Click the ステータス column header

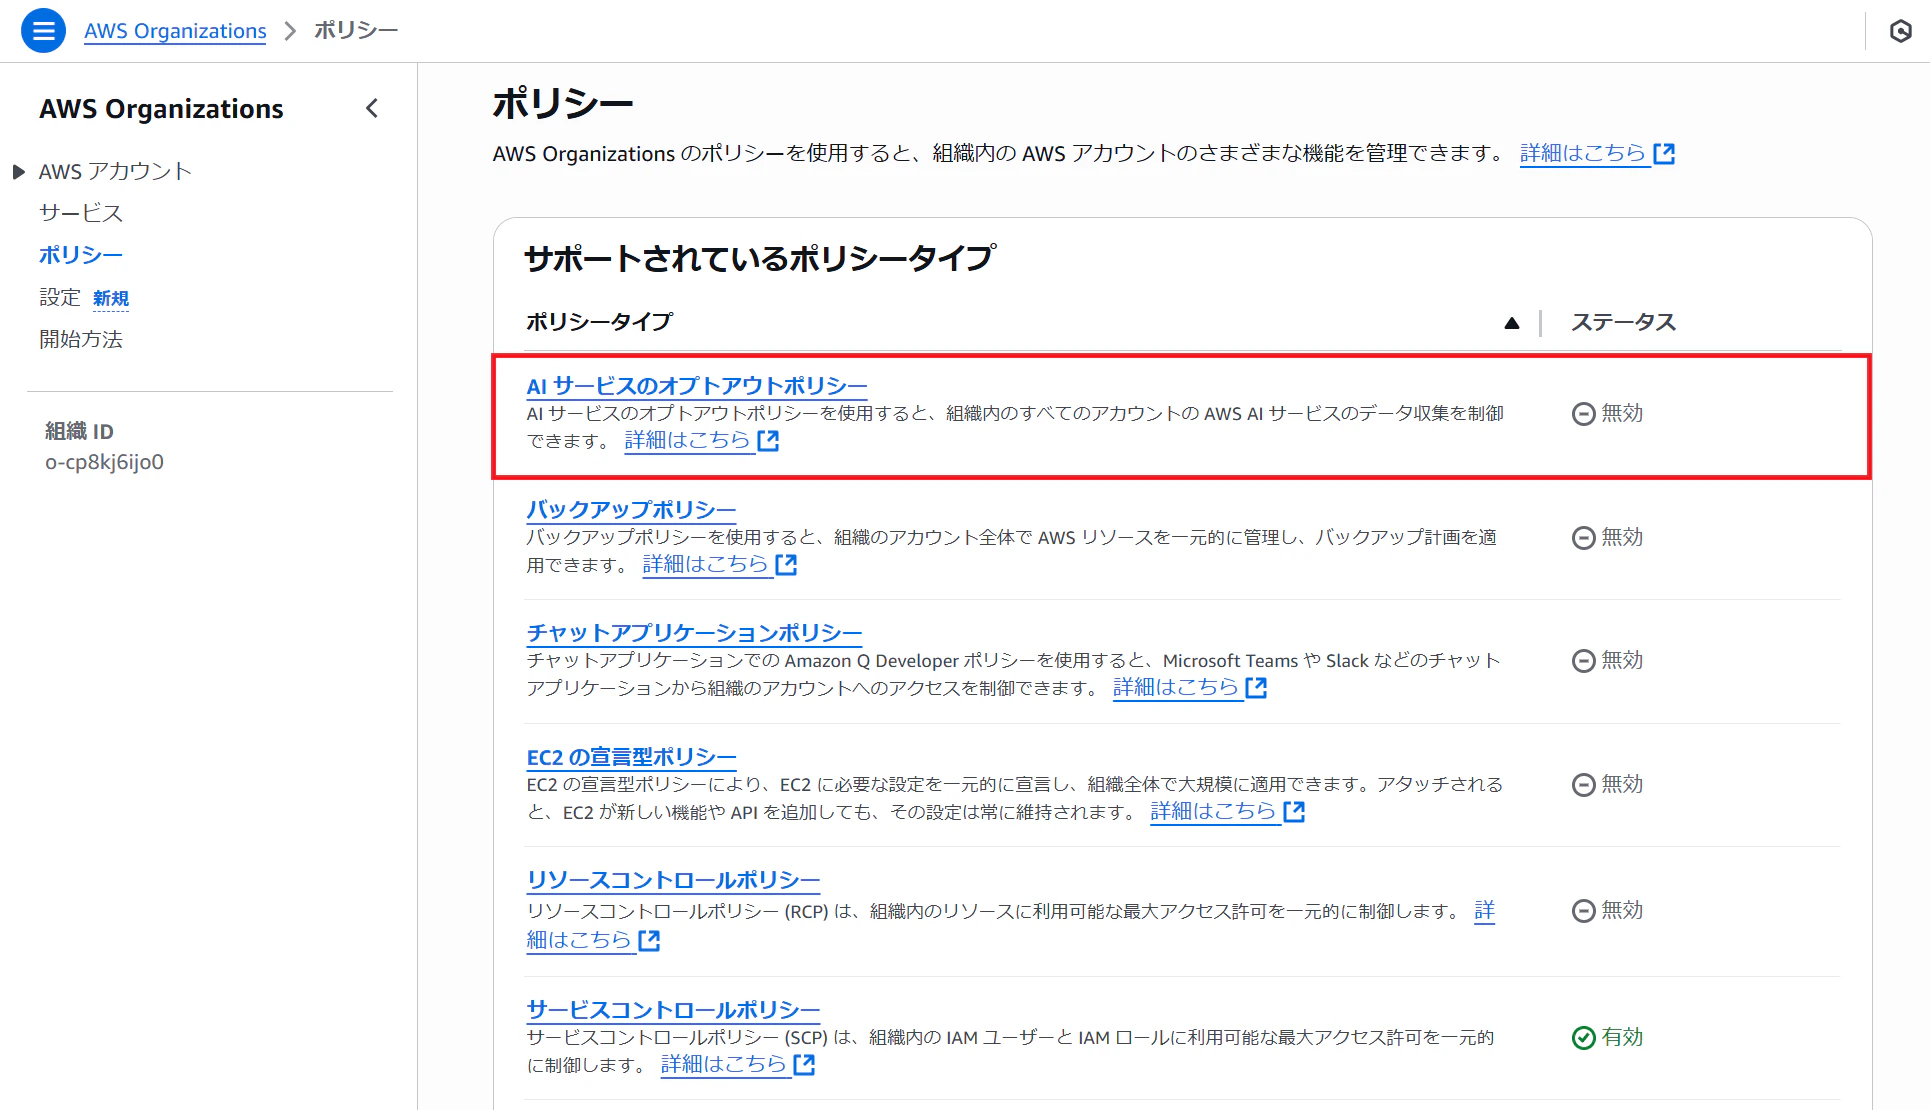(1623, 322)
